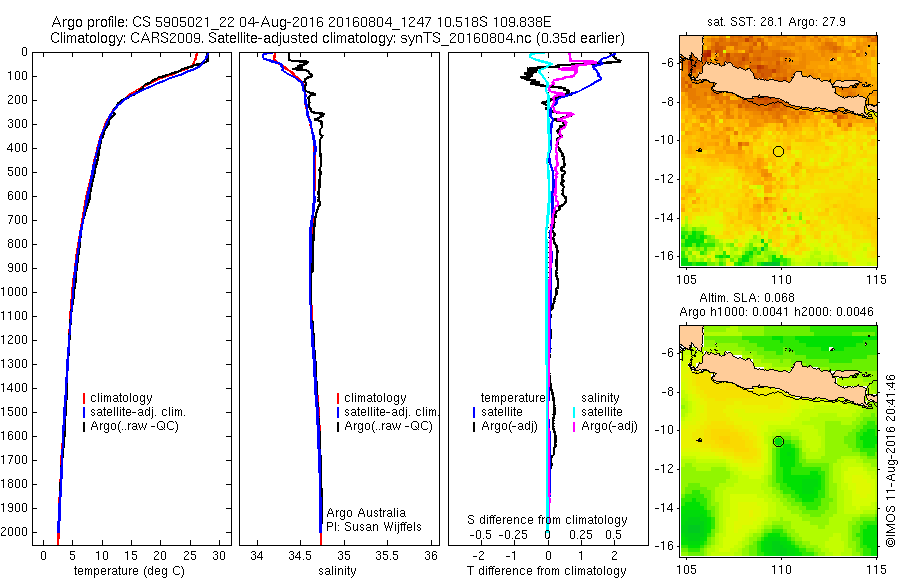This screenshot has width=900, height=580.
Task: Click the 'Argo Australia' label
Action: point(366,513)
